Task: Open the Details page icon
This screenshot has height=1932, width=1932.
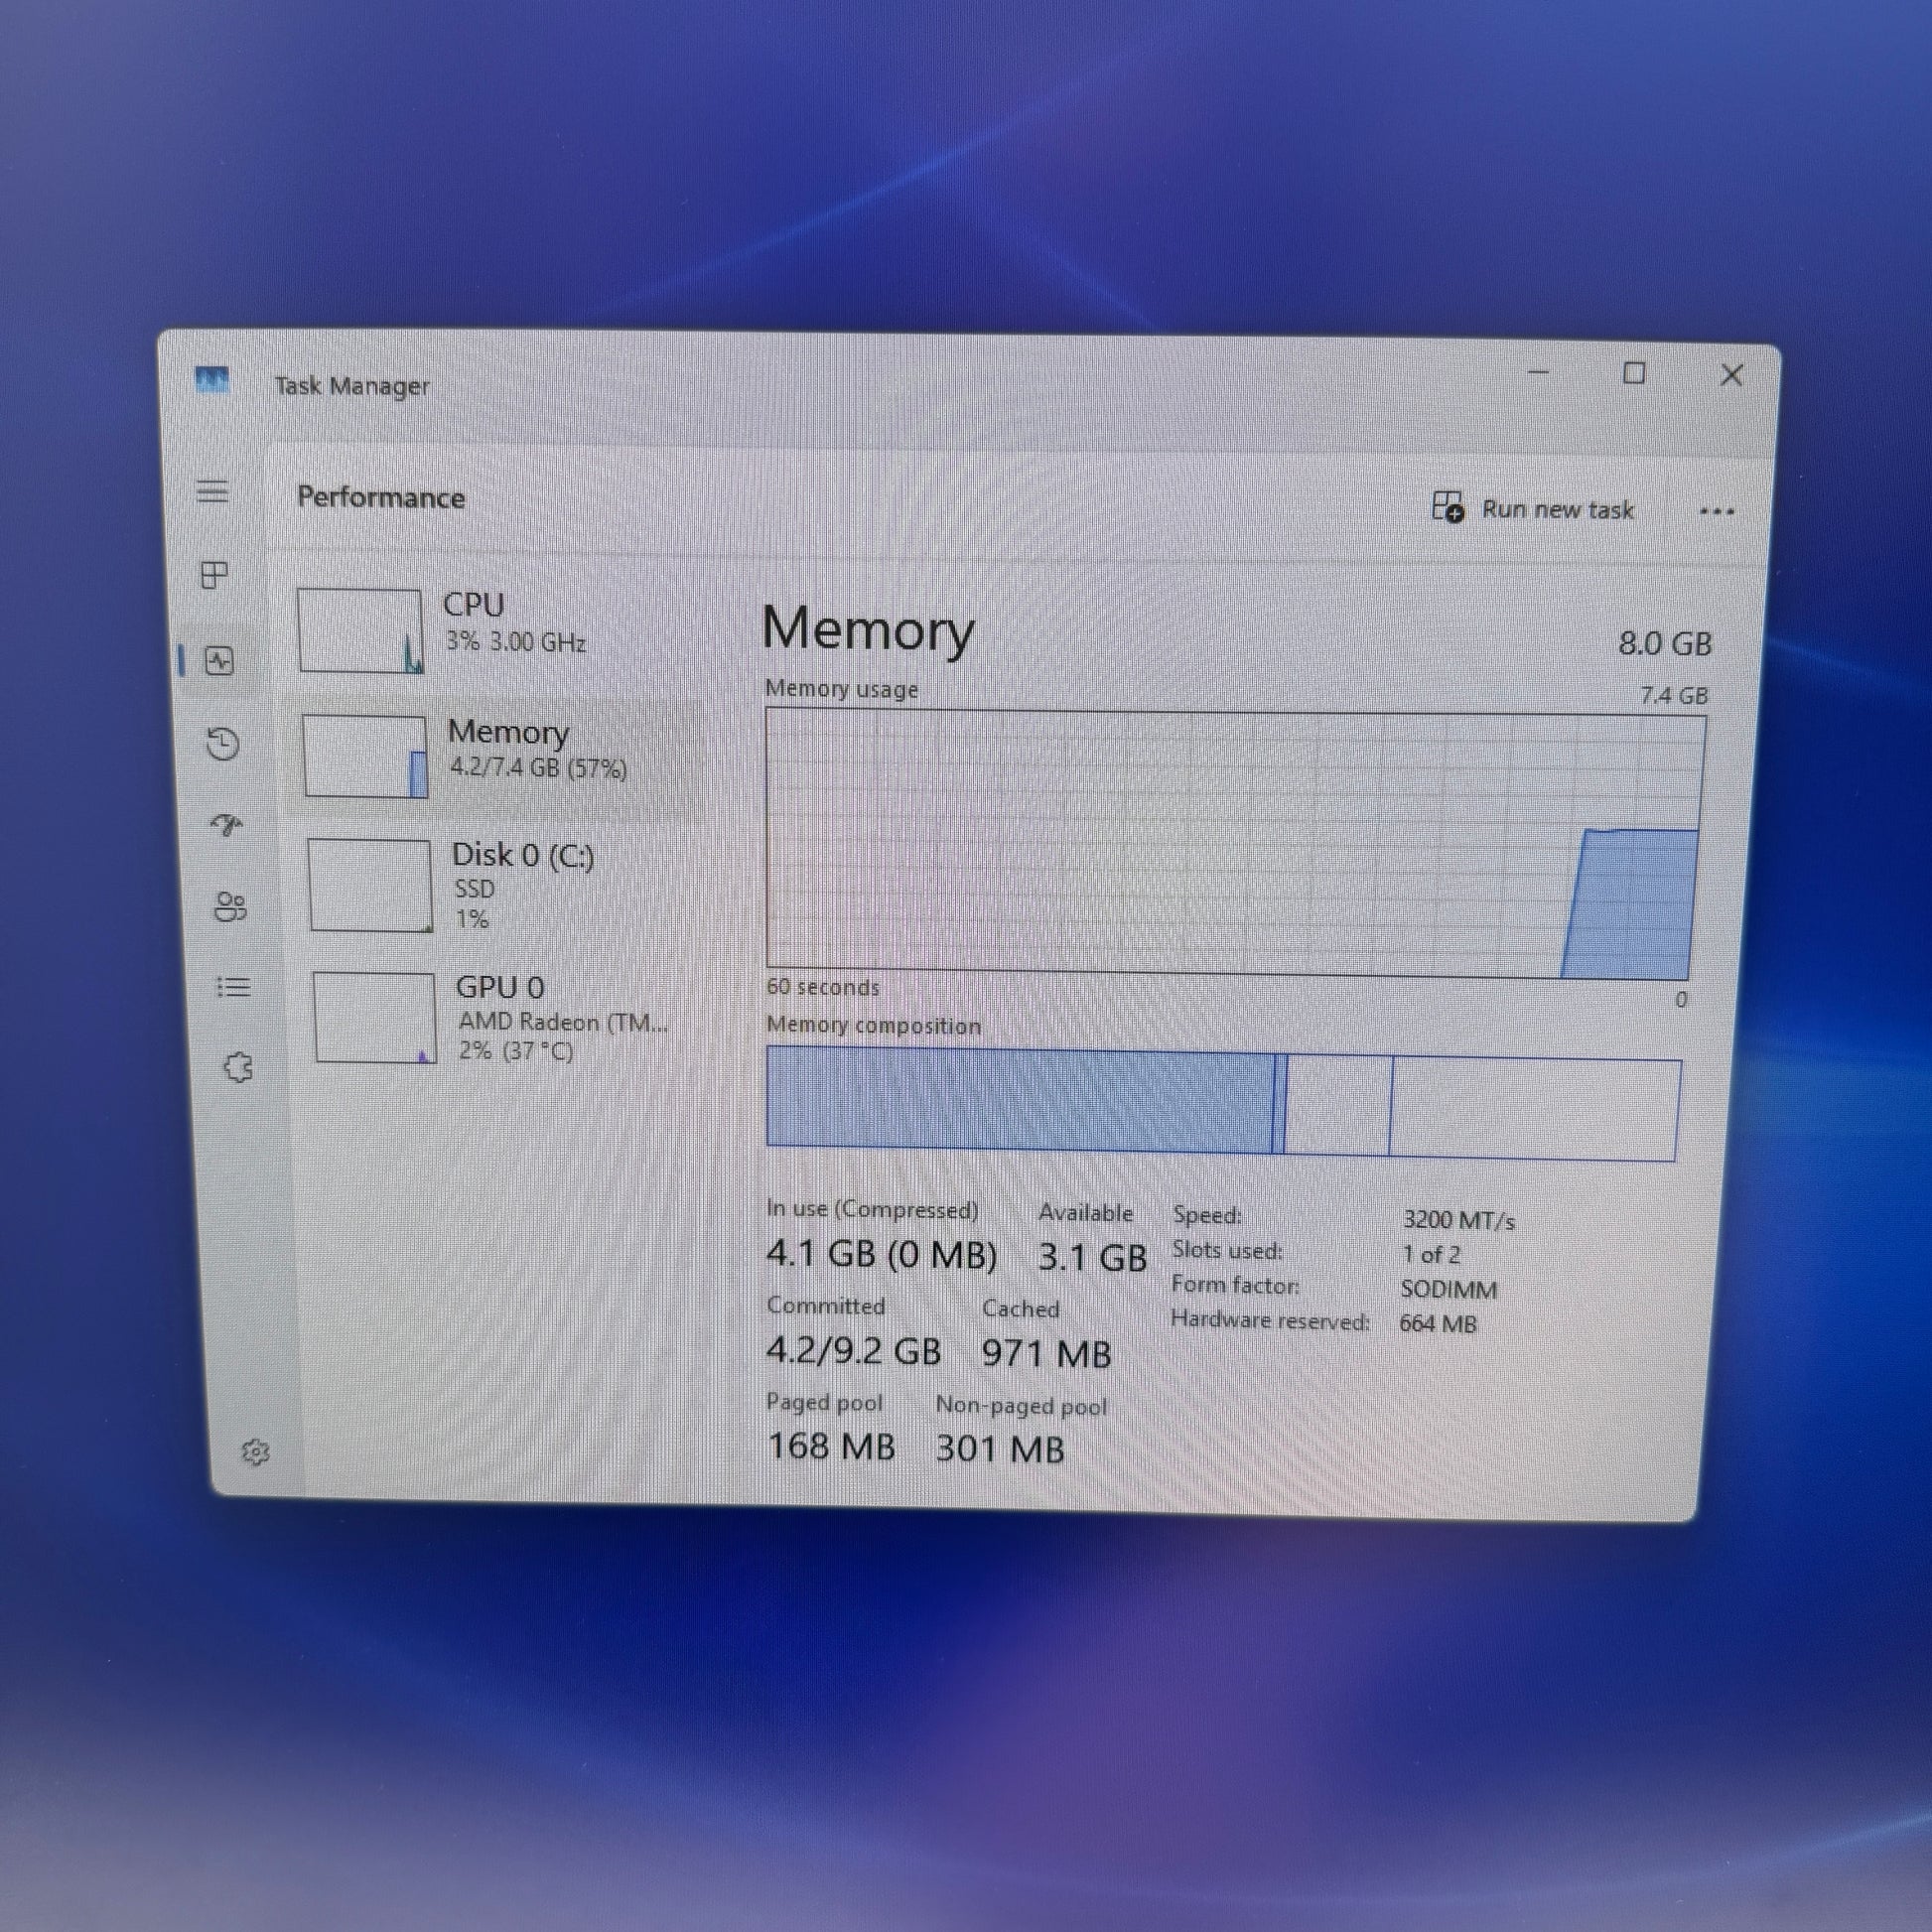Action: tap(234, 987)
